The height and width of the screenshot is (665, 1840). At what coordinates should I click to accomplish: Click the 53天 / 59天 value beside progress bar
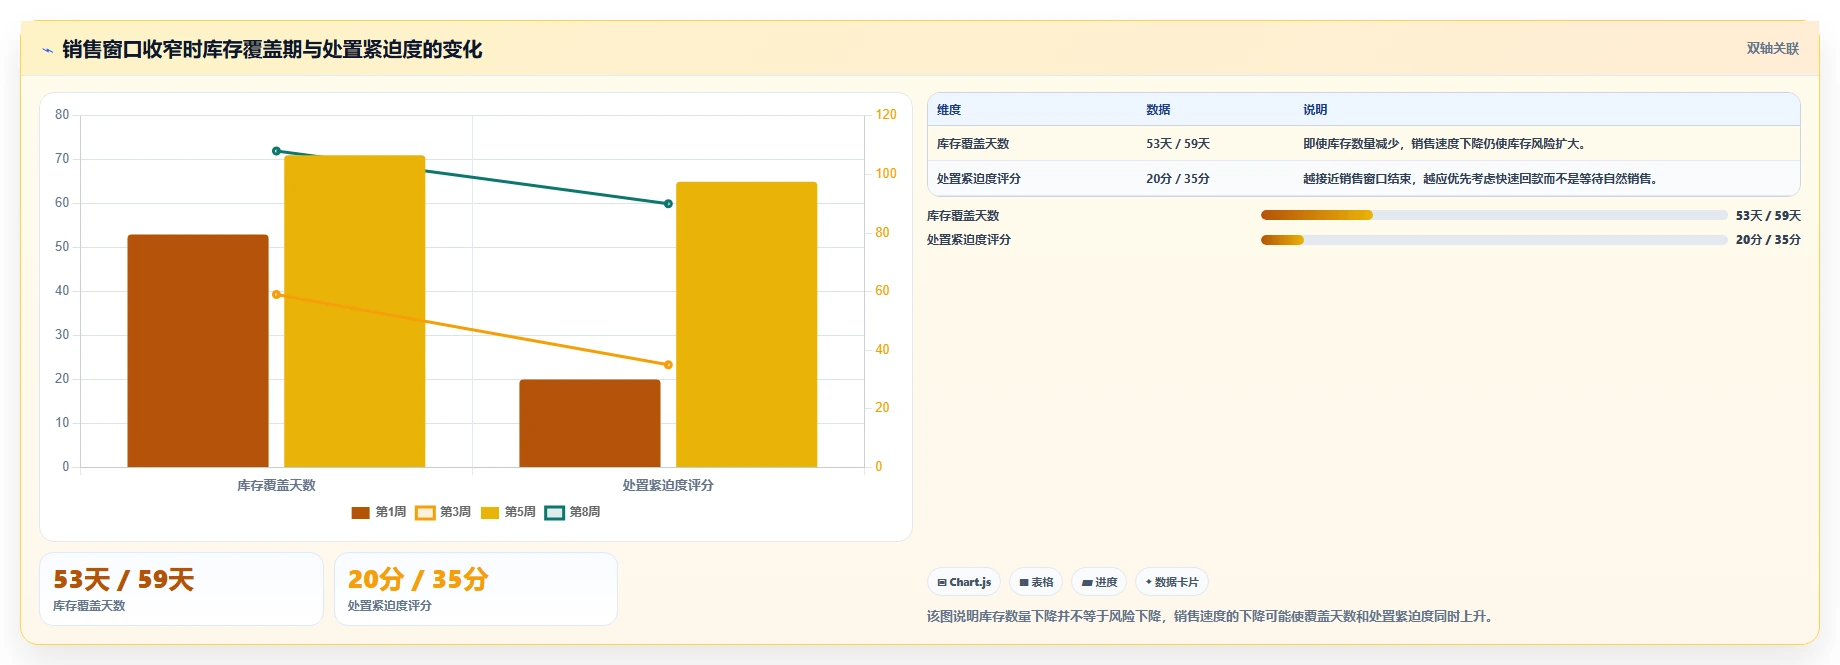[1768, 215]
